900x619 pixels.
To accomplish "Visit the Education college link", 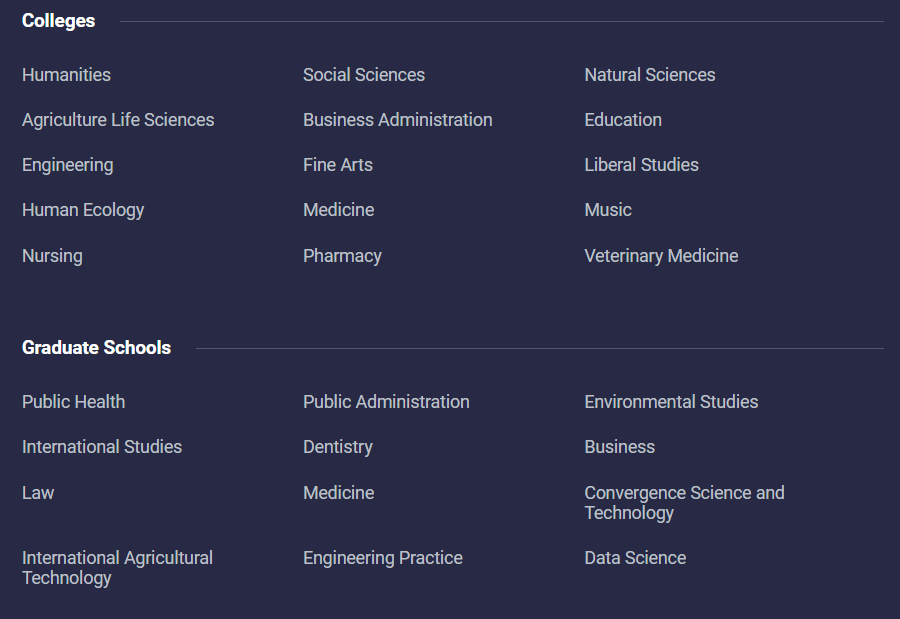I will [x=623, y=119].
